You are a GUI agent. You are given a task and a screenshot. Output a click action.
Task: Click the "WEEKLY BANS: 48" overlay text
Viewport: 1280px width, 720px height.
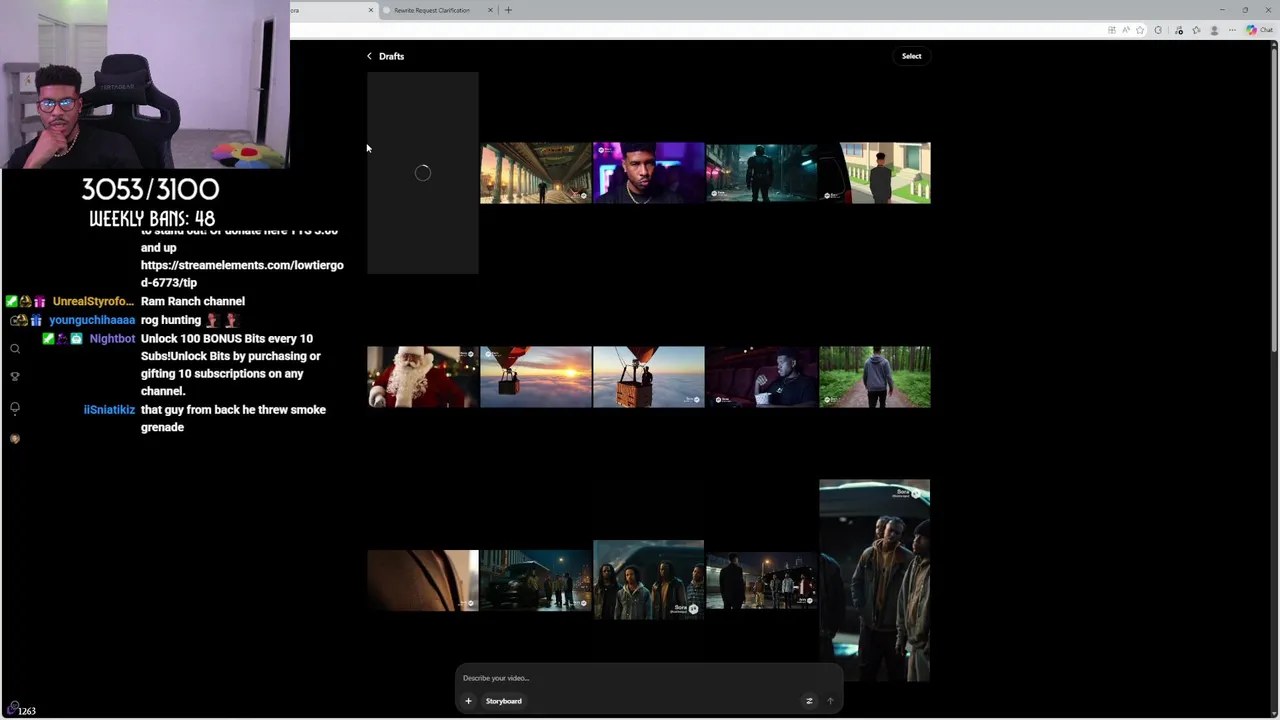coord(152,218)
